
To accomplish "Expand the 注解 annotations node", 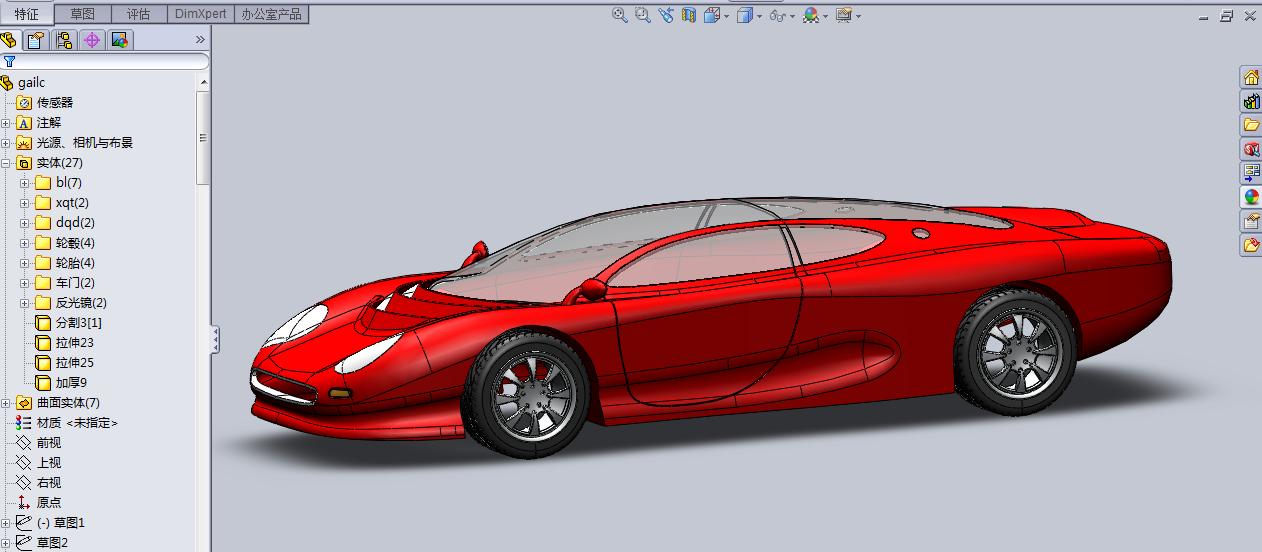I will [6, 123].
